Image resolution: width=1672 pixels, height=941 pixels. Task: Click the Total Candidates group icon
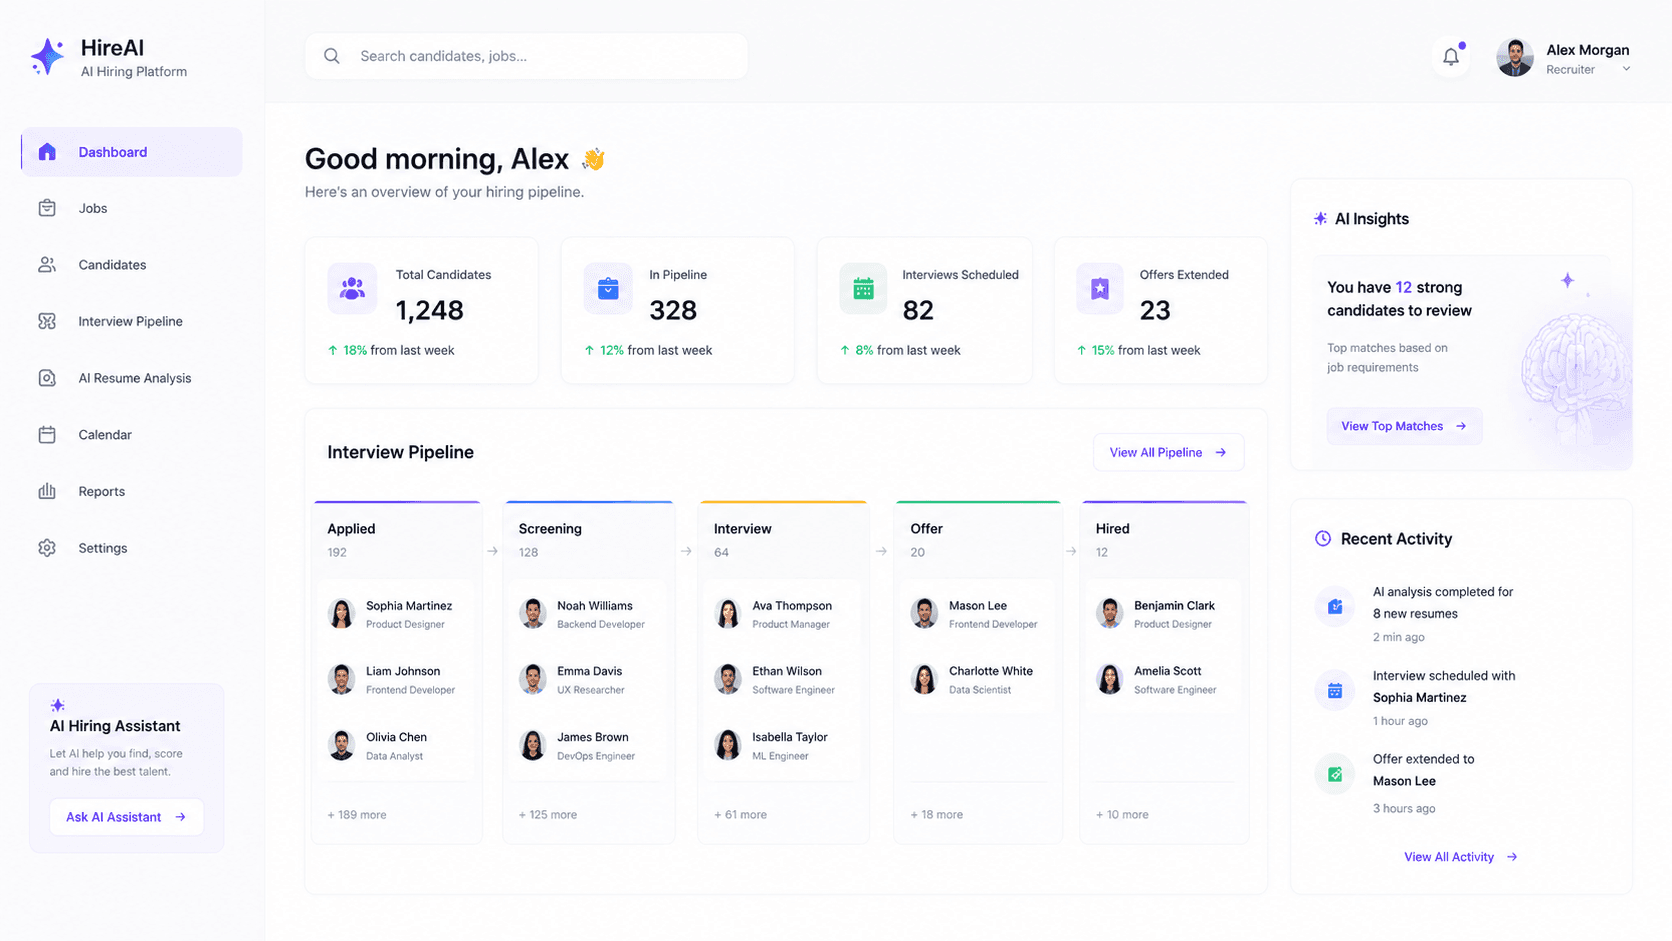352,289
